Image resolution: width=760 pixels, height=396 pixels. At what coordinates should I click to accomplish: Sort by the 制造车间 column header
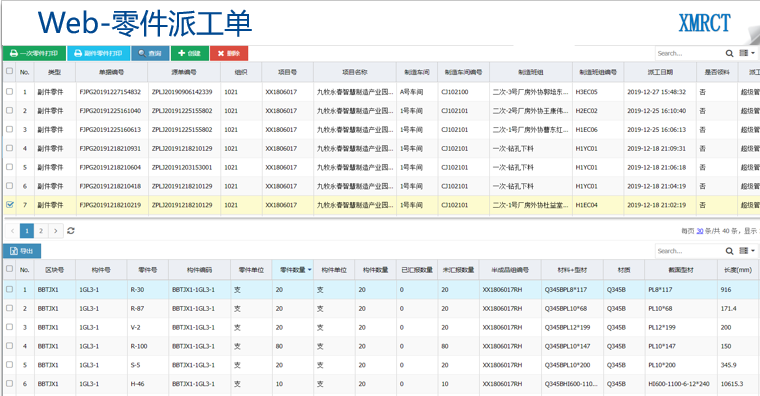coord(417,72)
